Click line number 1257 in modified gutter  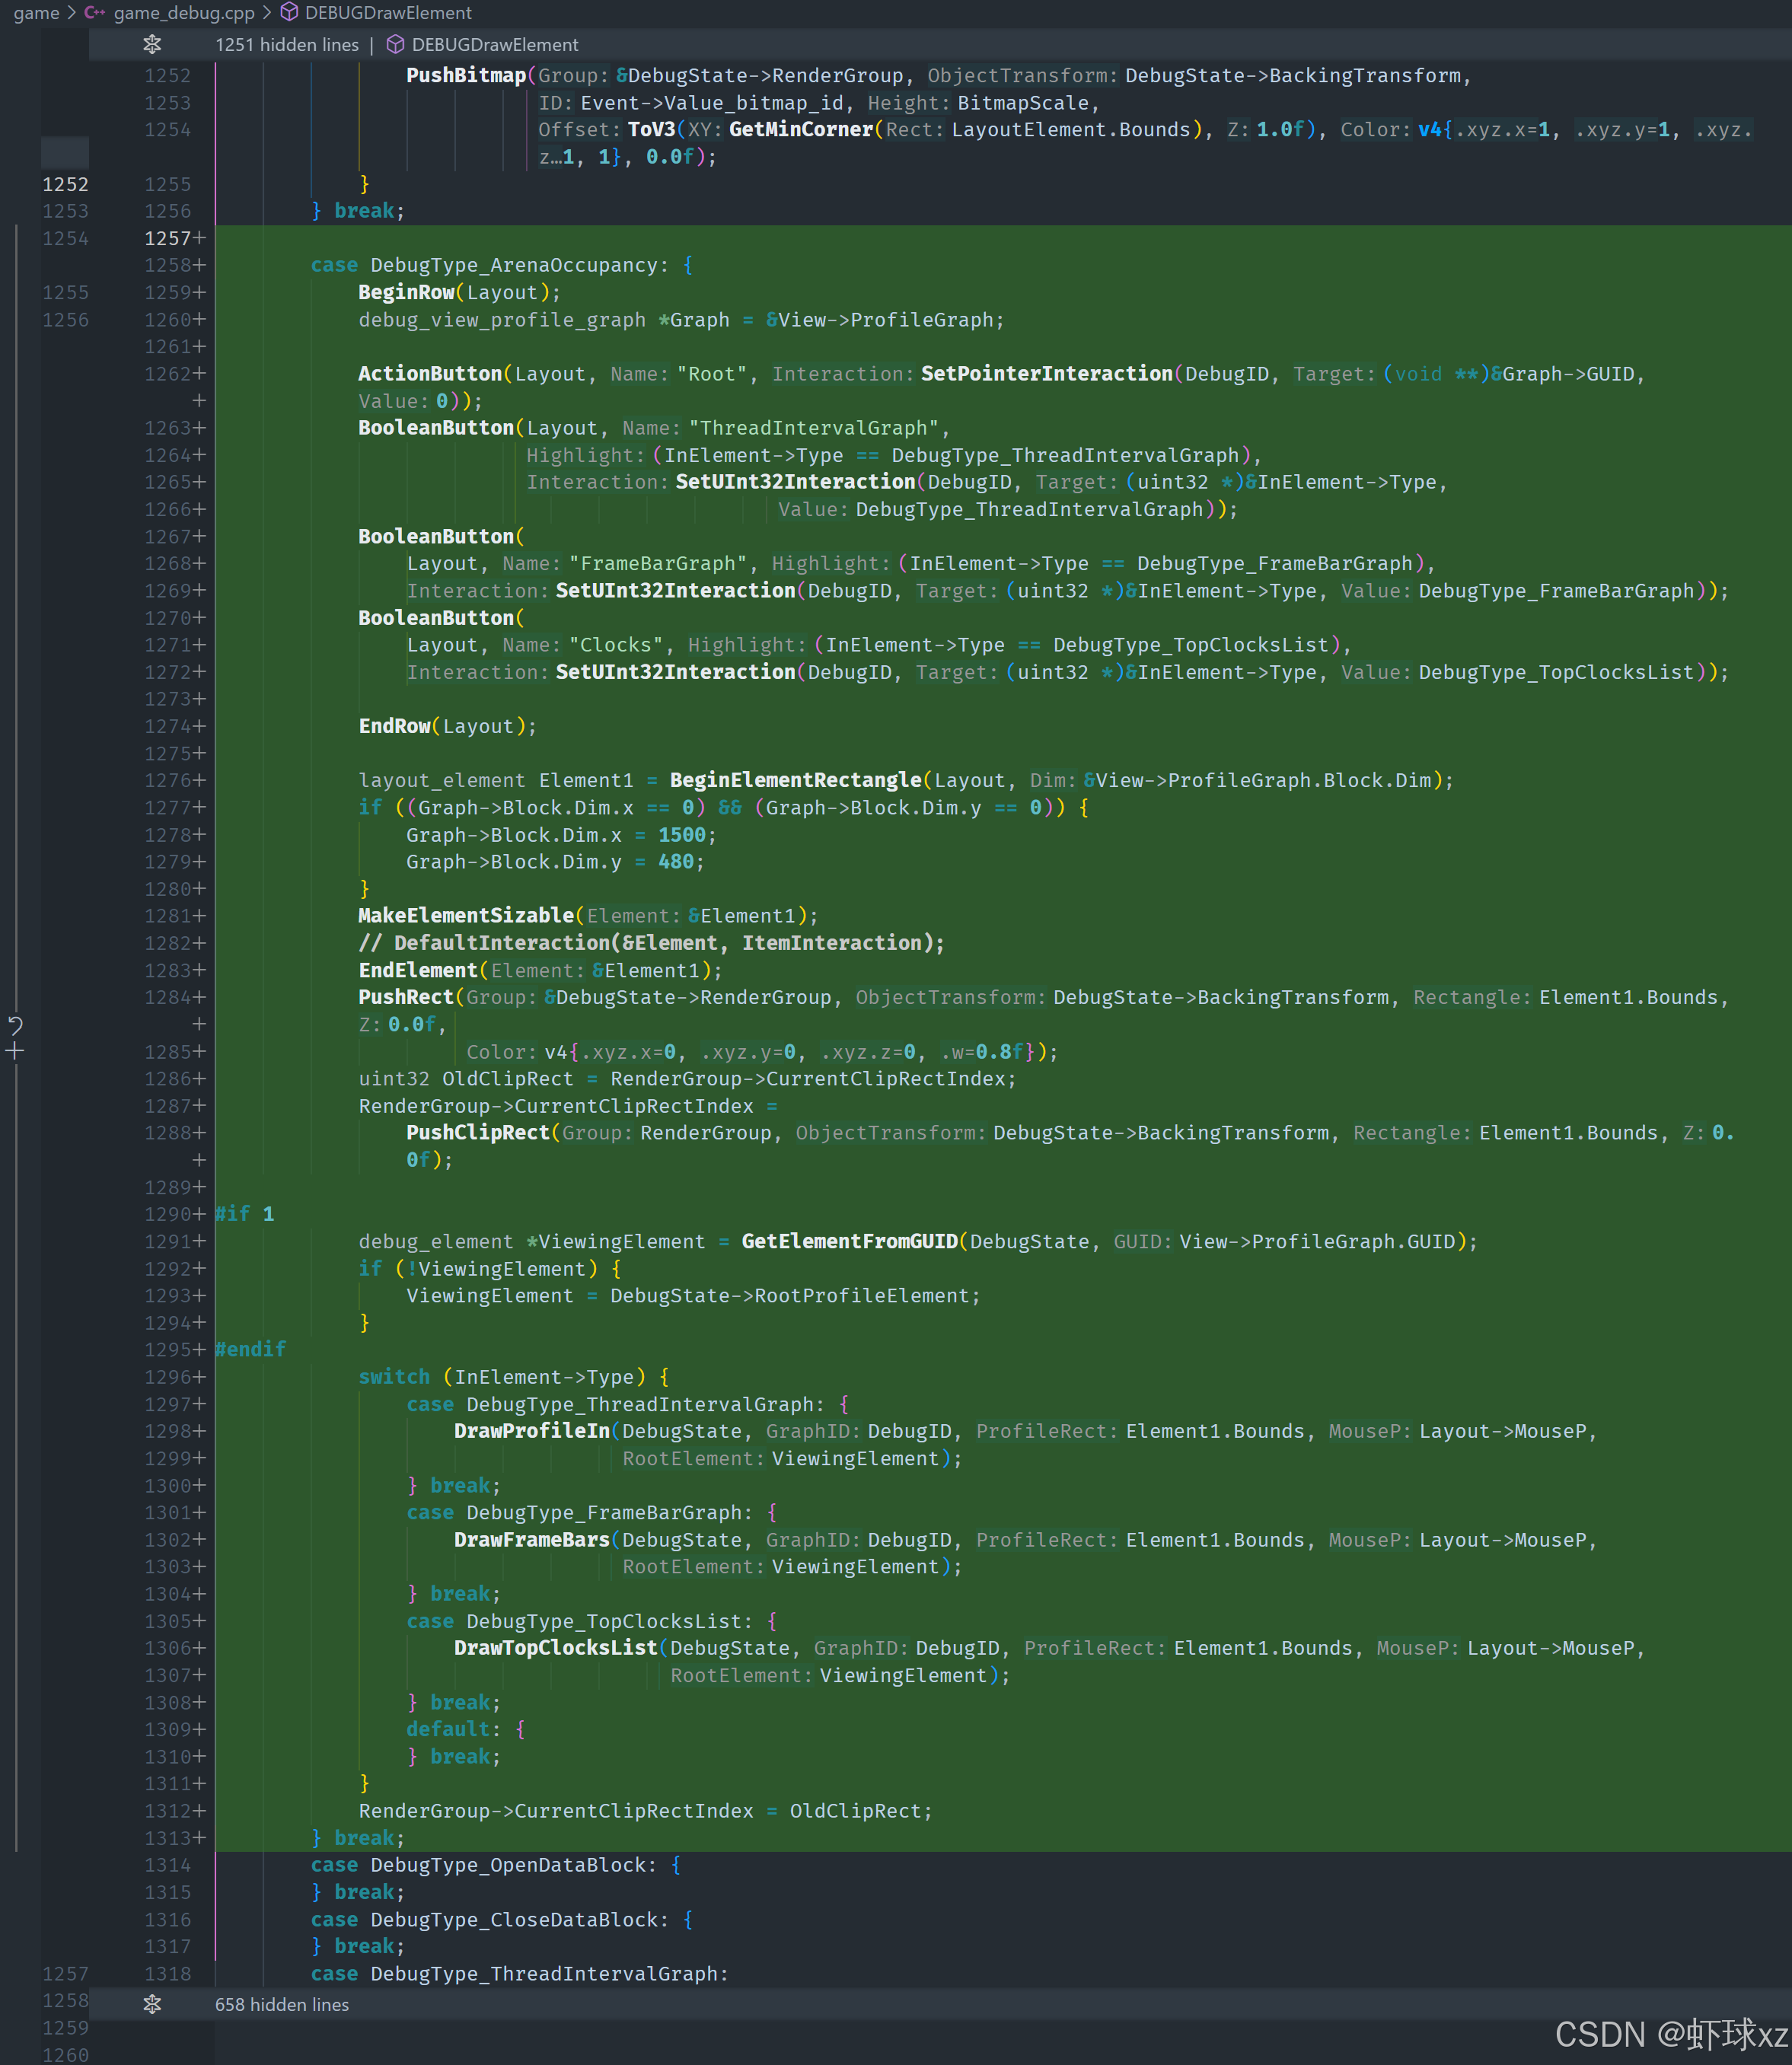(x=167, y=238)
